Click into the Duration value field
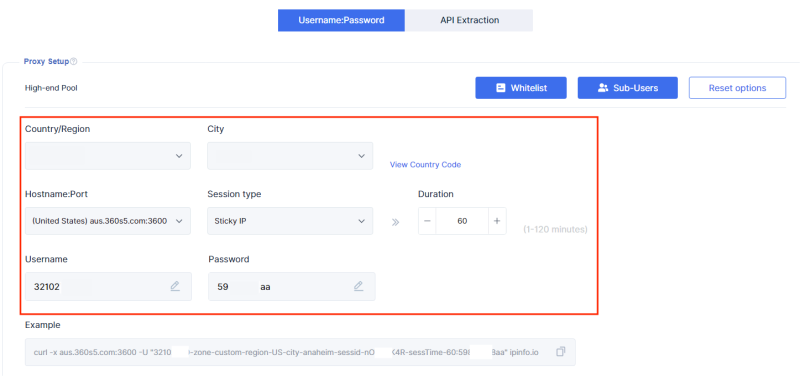800x376 pixels. click(462, 221)
